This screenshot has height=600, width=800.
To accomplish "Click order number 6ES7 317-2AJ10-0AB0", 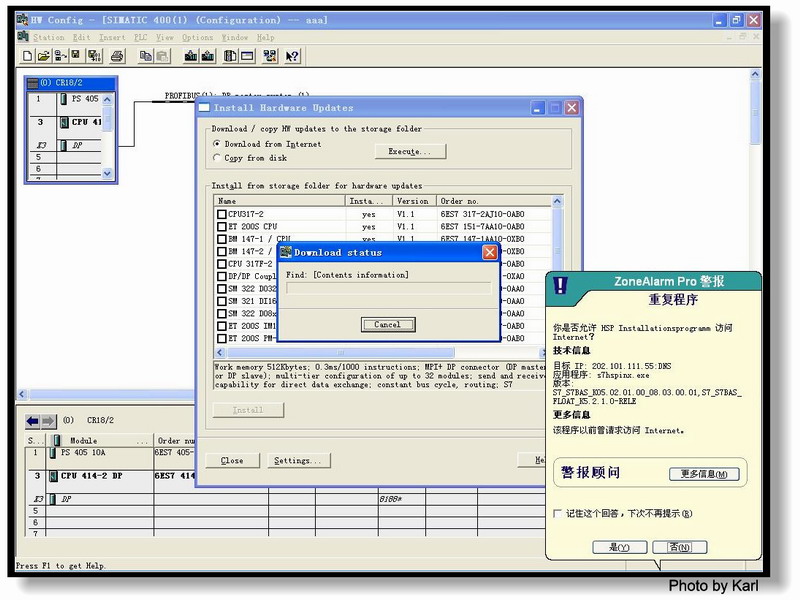I will coord(483,214).
